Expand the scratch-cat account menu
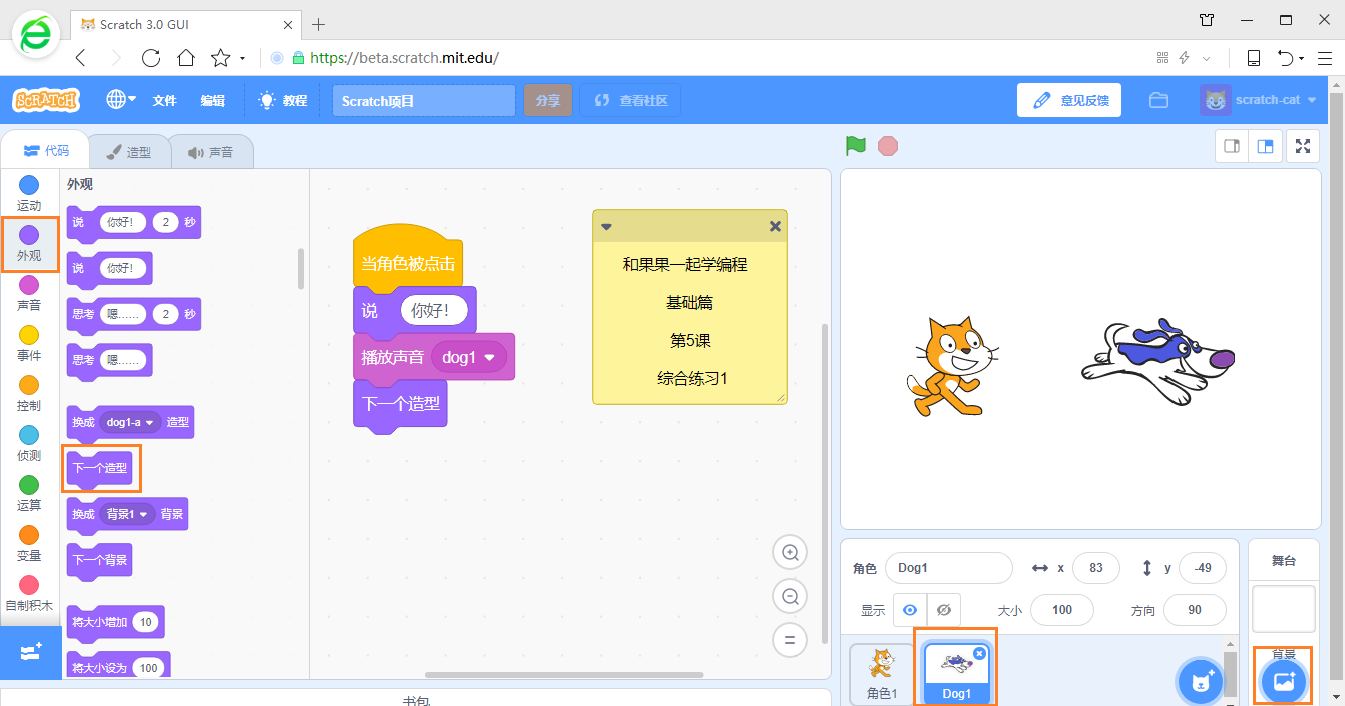This screenshot has height=706, width=1345. click(x=1260, y=100)
